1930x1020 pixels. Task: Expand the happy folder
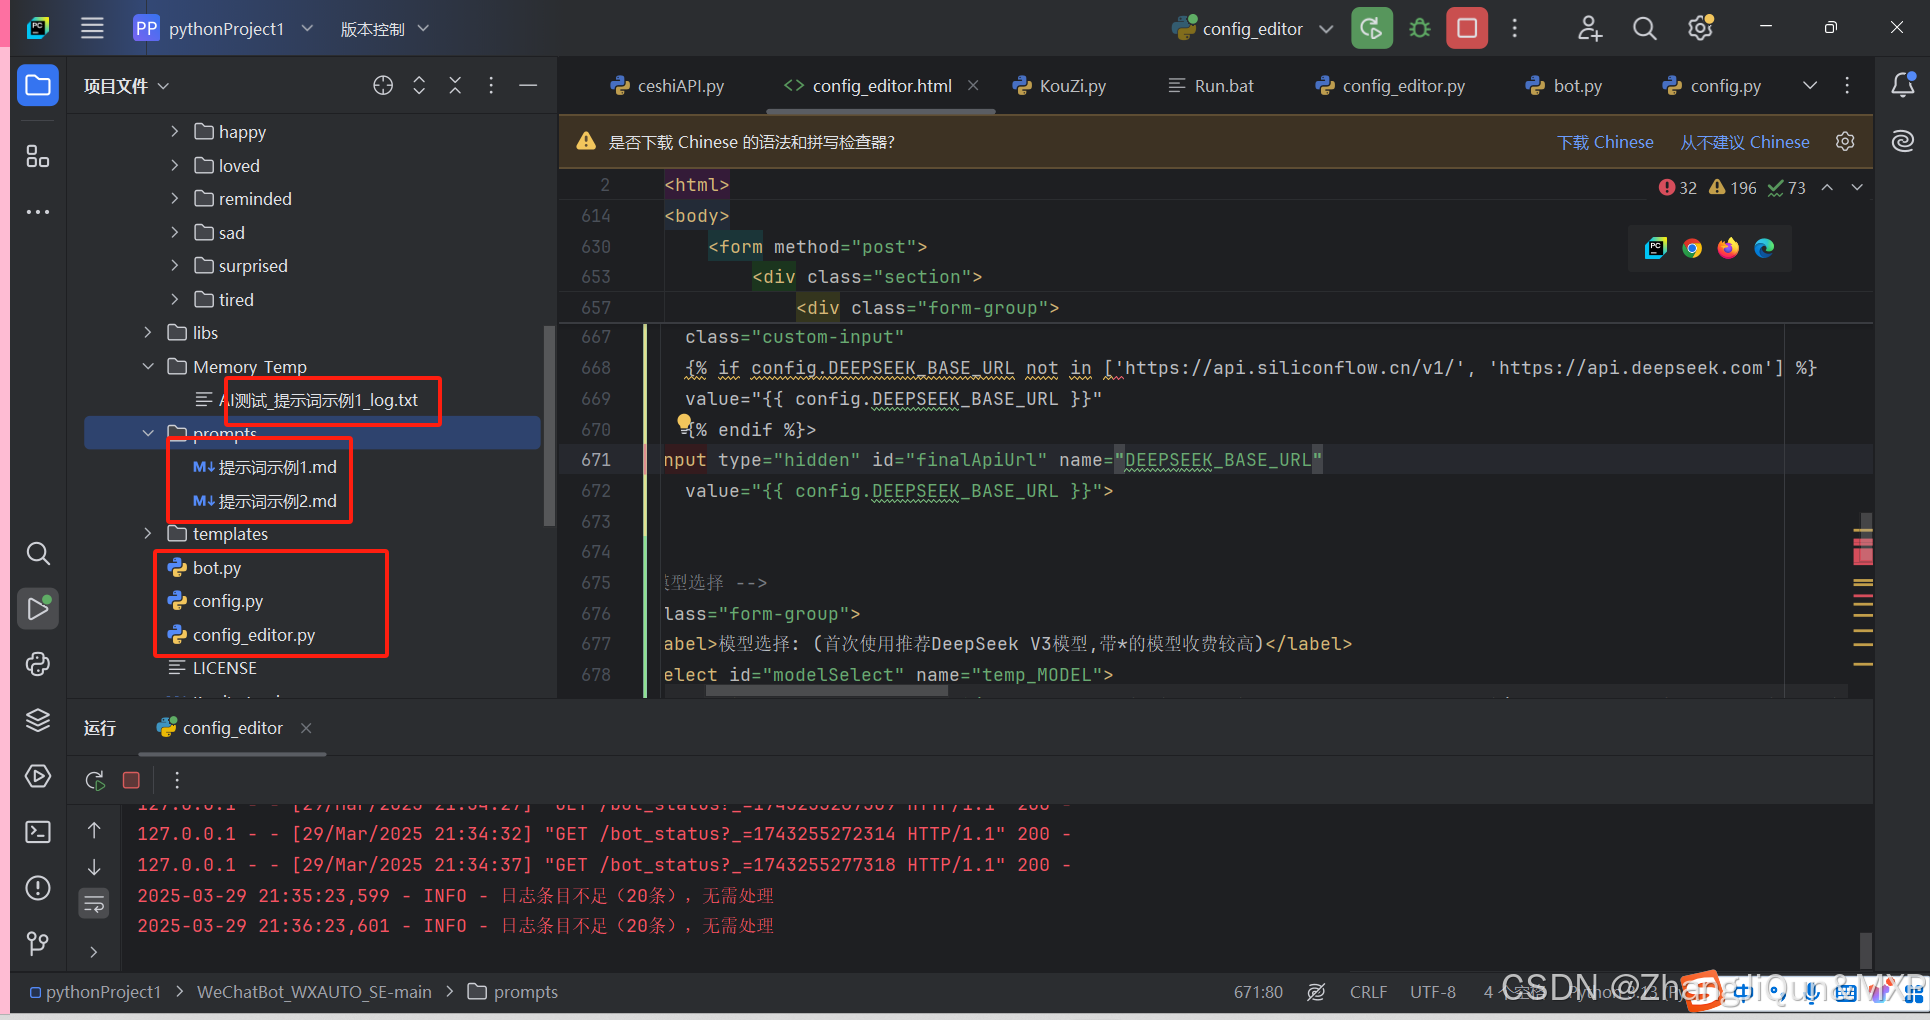pyautogui.click(x=174, y=132)
